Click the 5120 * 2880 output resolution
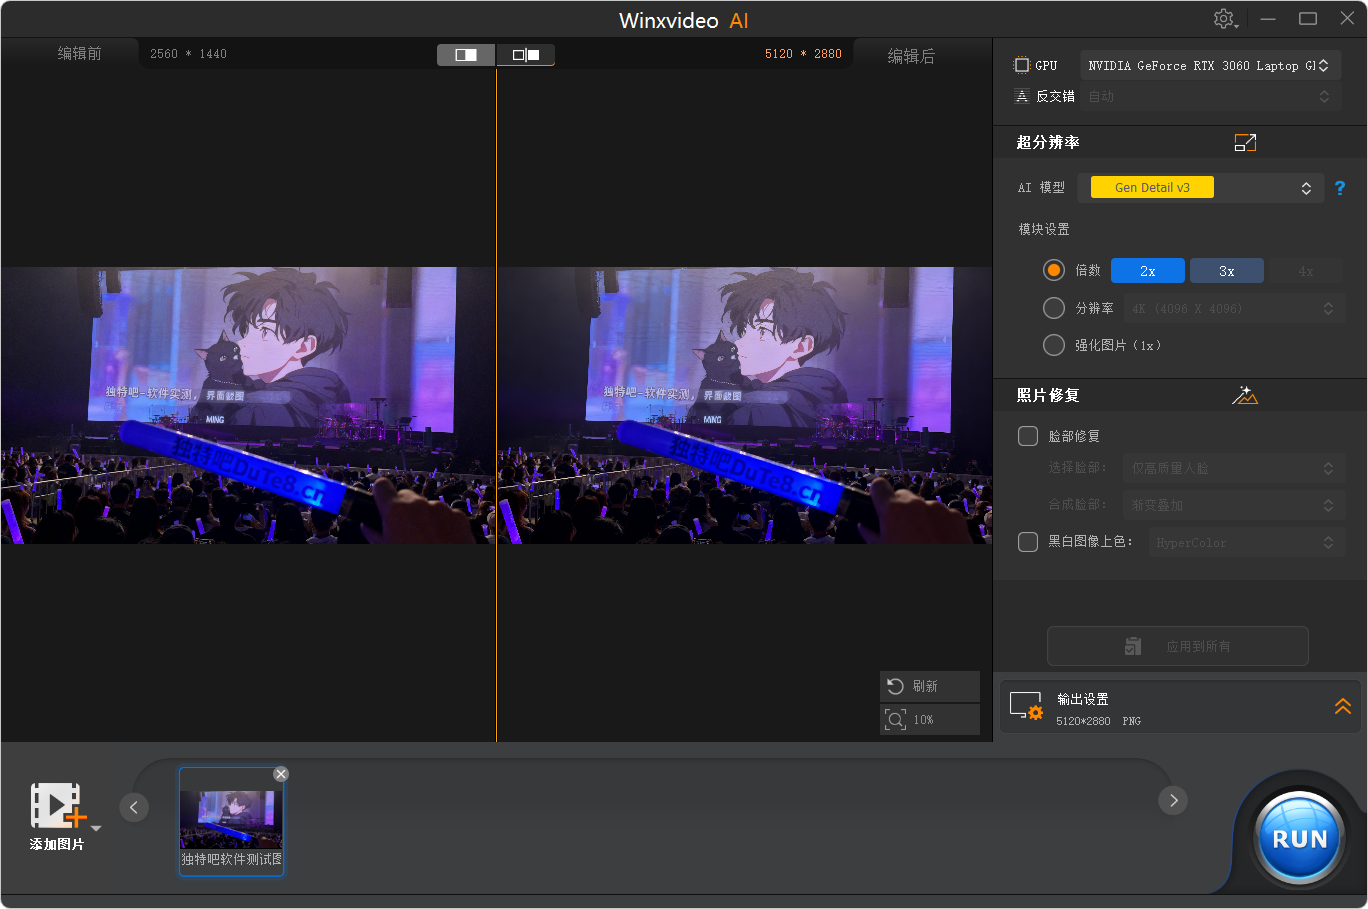Screen dimensions: 1368x909 (x=803, y=54)
